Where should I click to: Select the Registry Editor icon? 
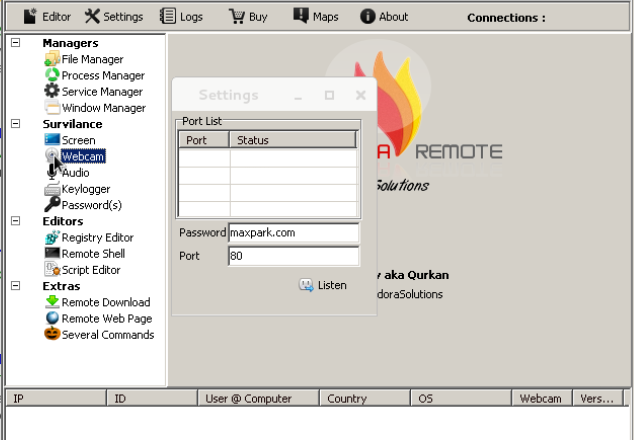point(52,238)
